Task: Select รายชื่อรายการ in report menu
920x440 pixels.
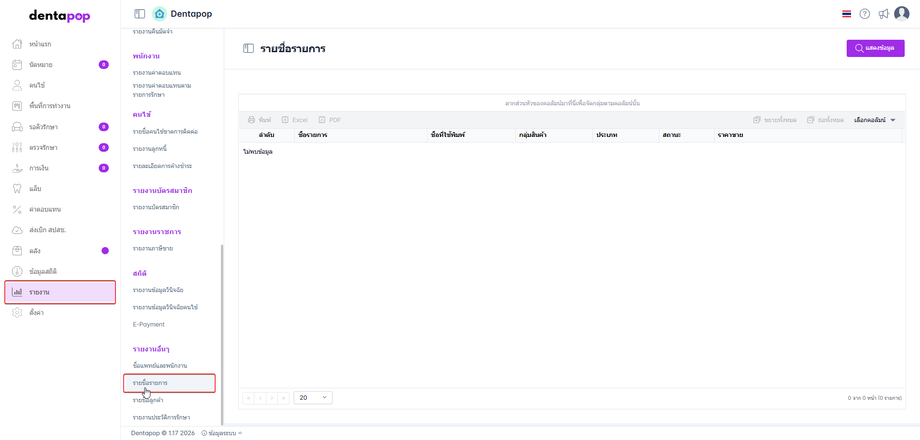Action: pos(170,383)
